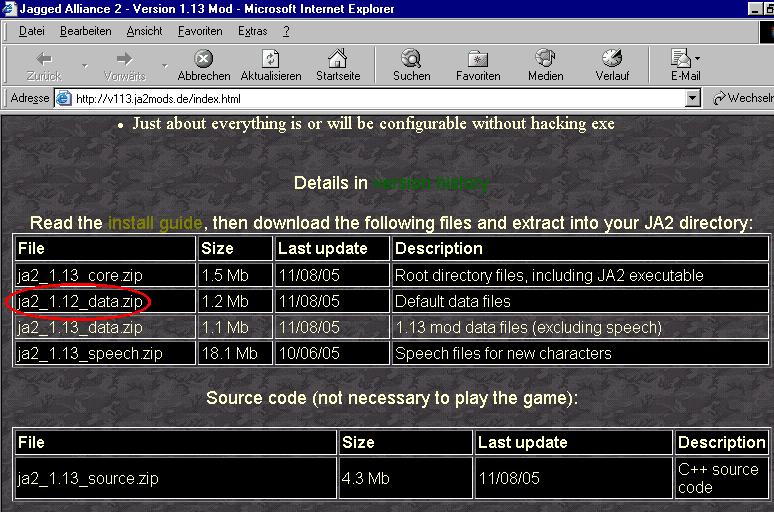Image resolution: width=774 pixels, height=512 pixels.
Task: Open the Medien toolbar icon
Action: pyautogui.click(x=545, y=59)
